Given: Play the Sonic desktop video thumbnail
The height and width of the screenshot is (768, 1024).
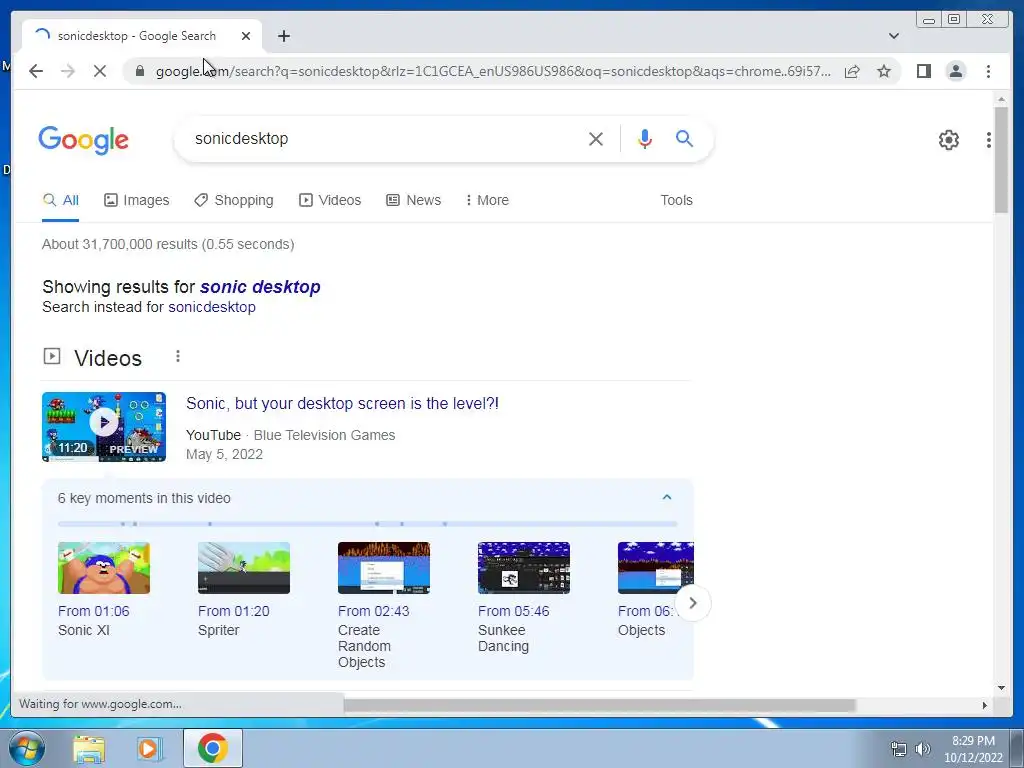Looking at the screenshot, I should click(x=104, y=427).
